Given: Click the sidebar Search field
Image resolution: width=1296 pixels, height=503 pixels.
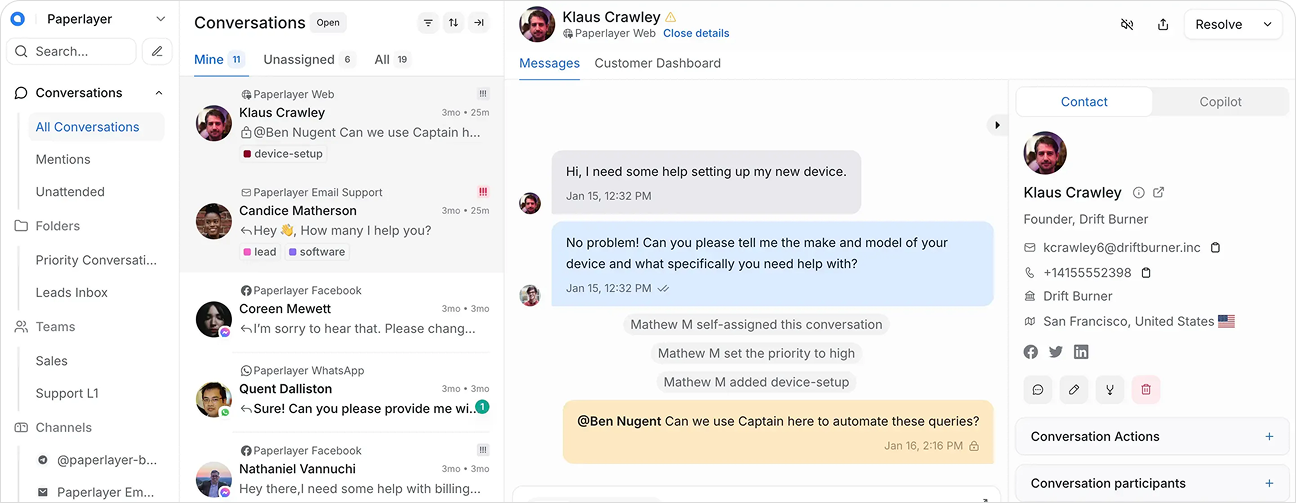Looking at the screenshot, I should tap(72, 51).
